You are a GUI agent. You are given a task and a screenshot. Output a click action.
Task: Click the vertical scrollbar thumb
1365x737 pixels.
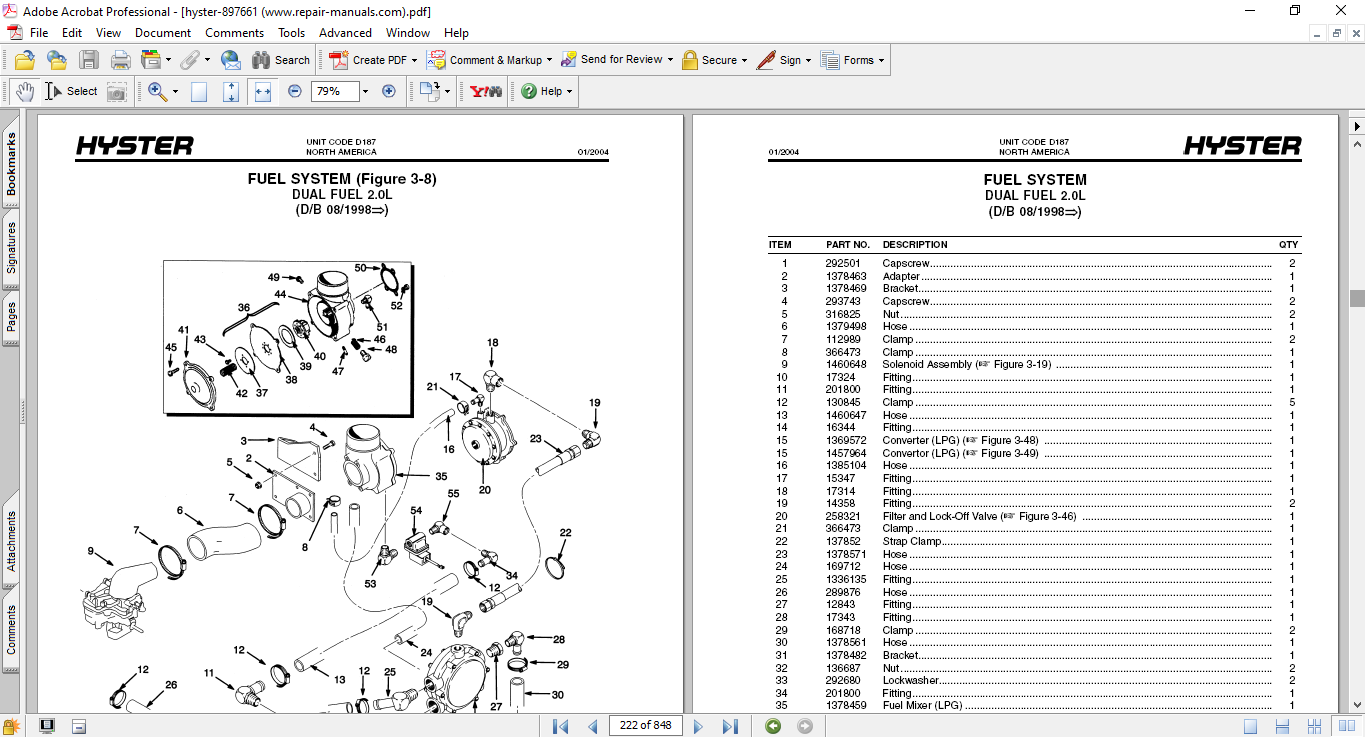1356,298
